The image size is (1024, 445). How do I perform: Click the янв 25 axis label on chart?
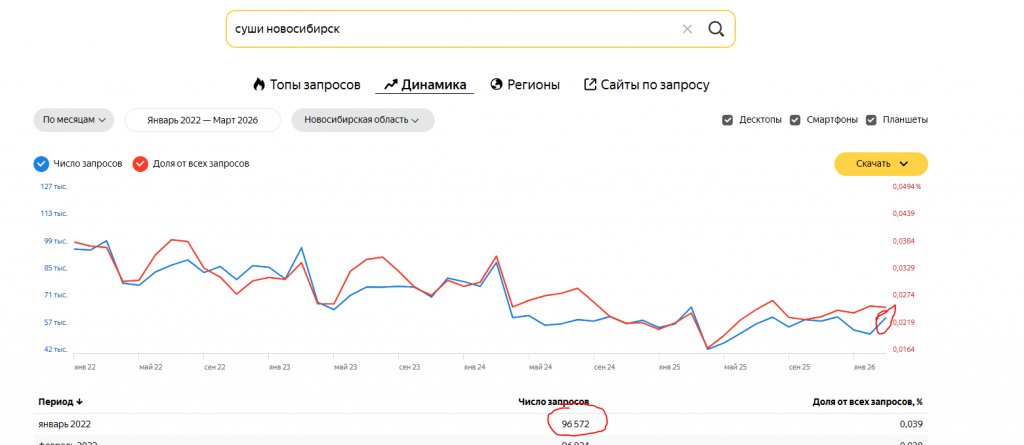pyautogui.click(x=669, y=367)
